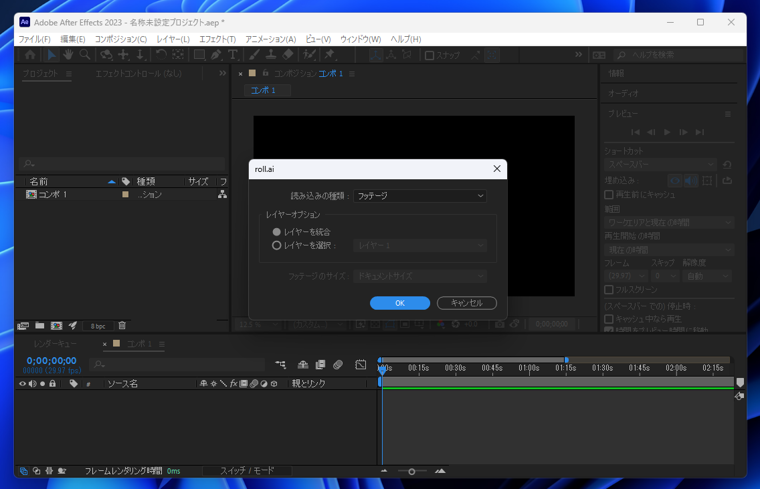Select the Eraser tool

tap(288, 55)
